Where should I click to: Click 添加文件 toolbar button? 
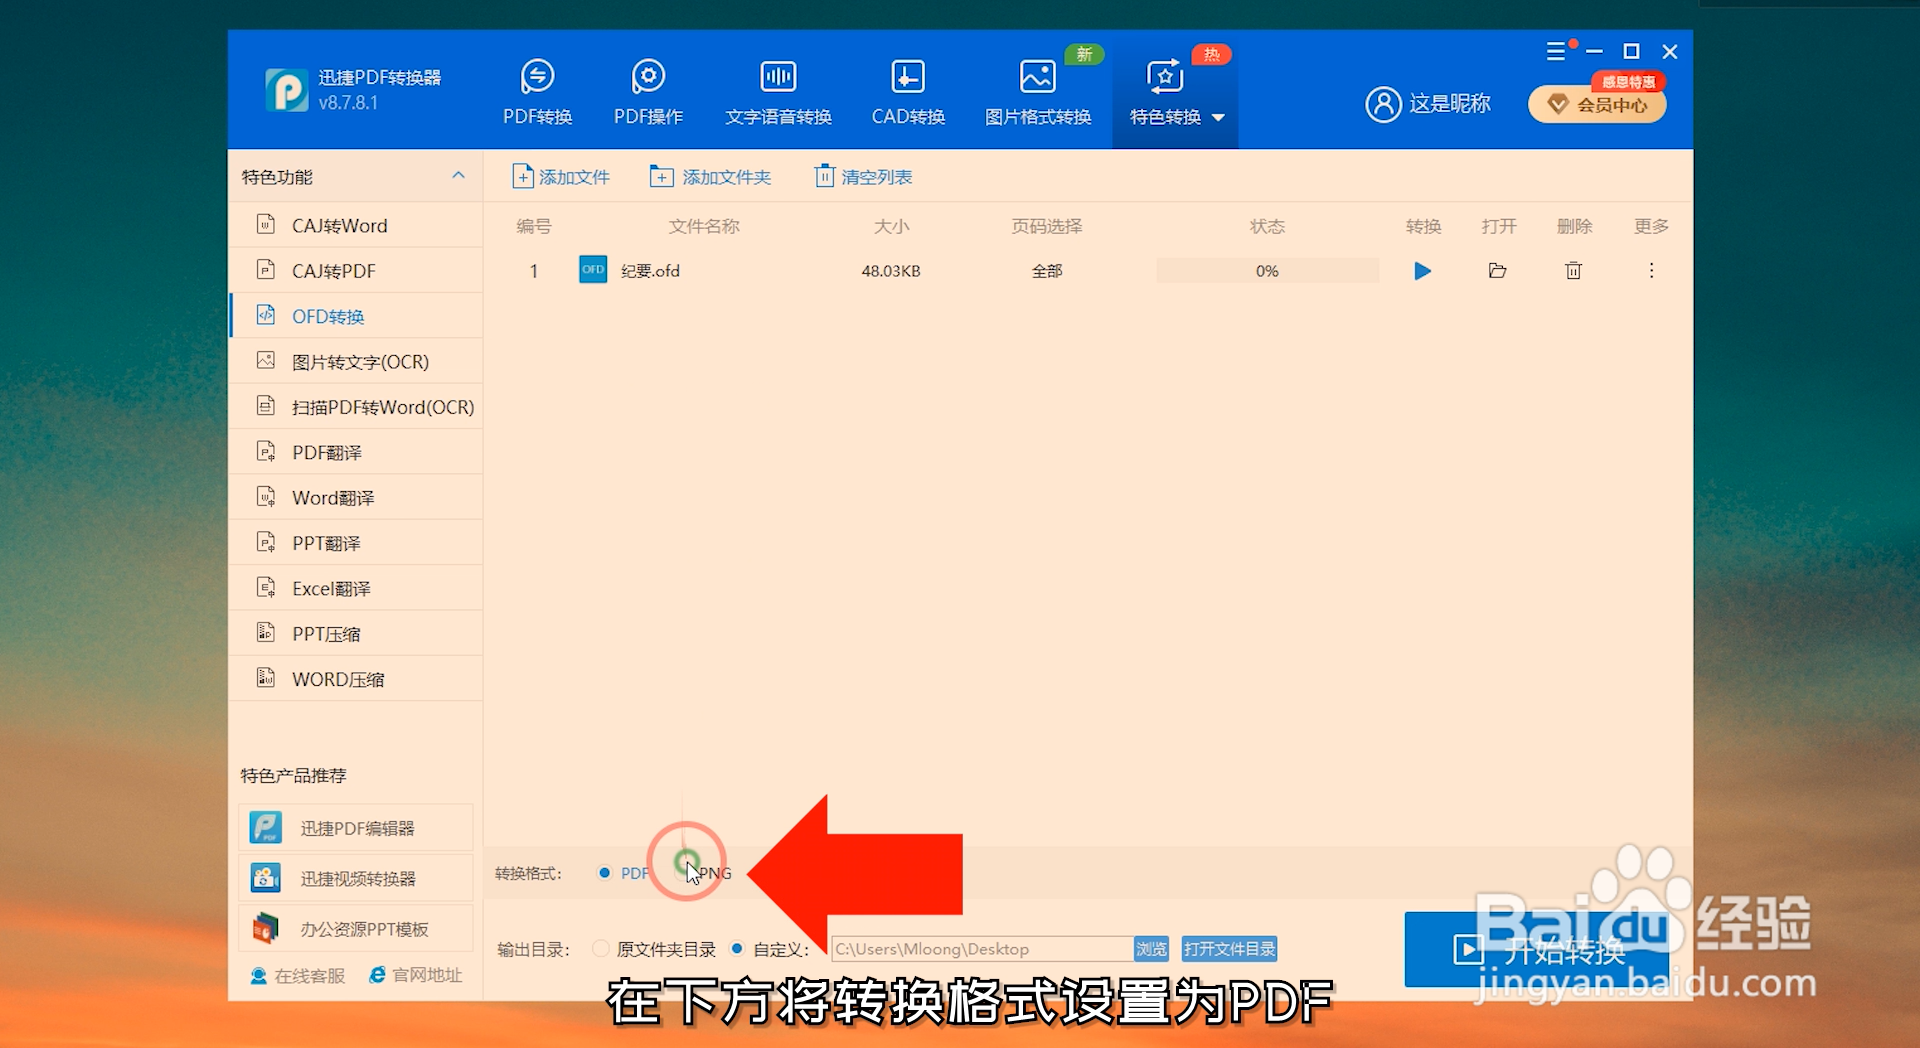pos(560,177)
